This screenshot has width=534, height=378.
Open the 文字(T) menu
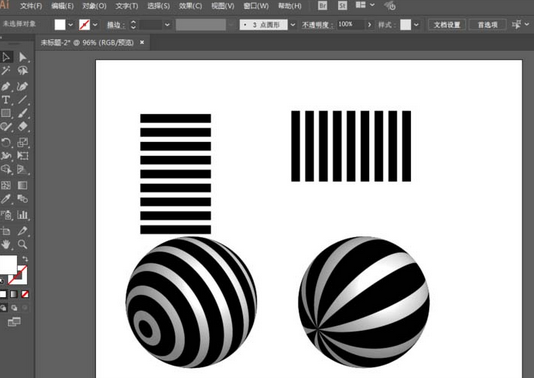pos(127,6)
